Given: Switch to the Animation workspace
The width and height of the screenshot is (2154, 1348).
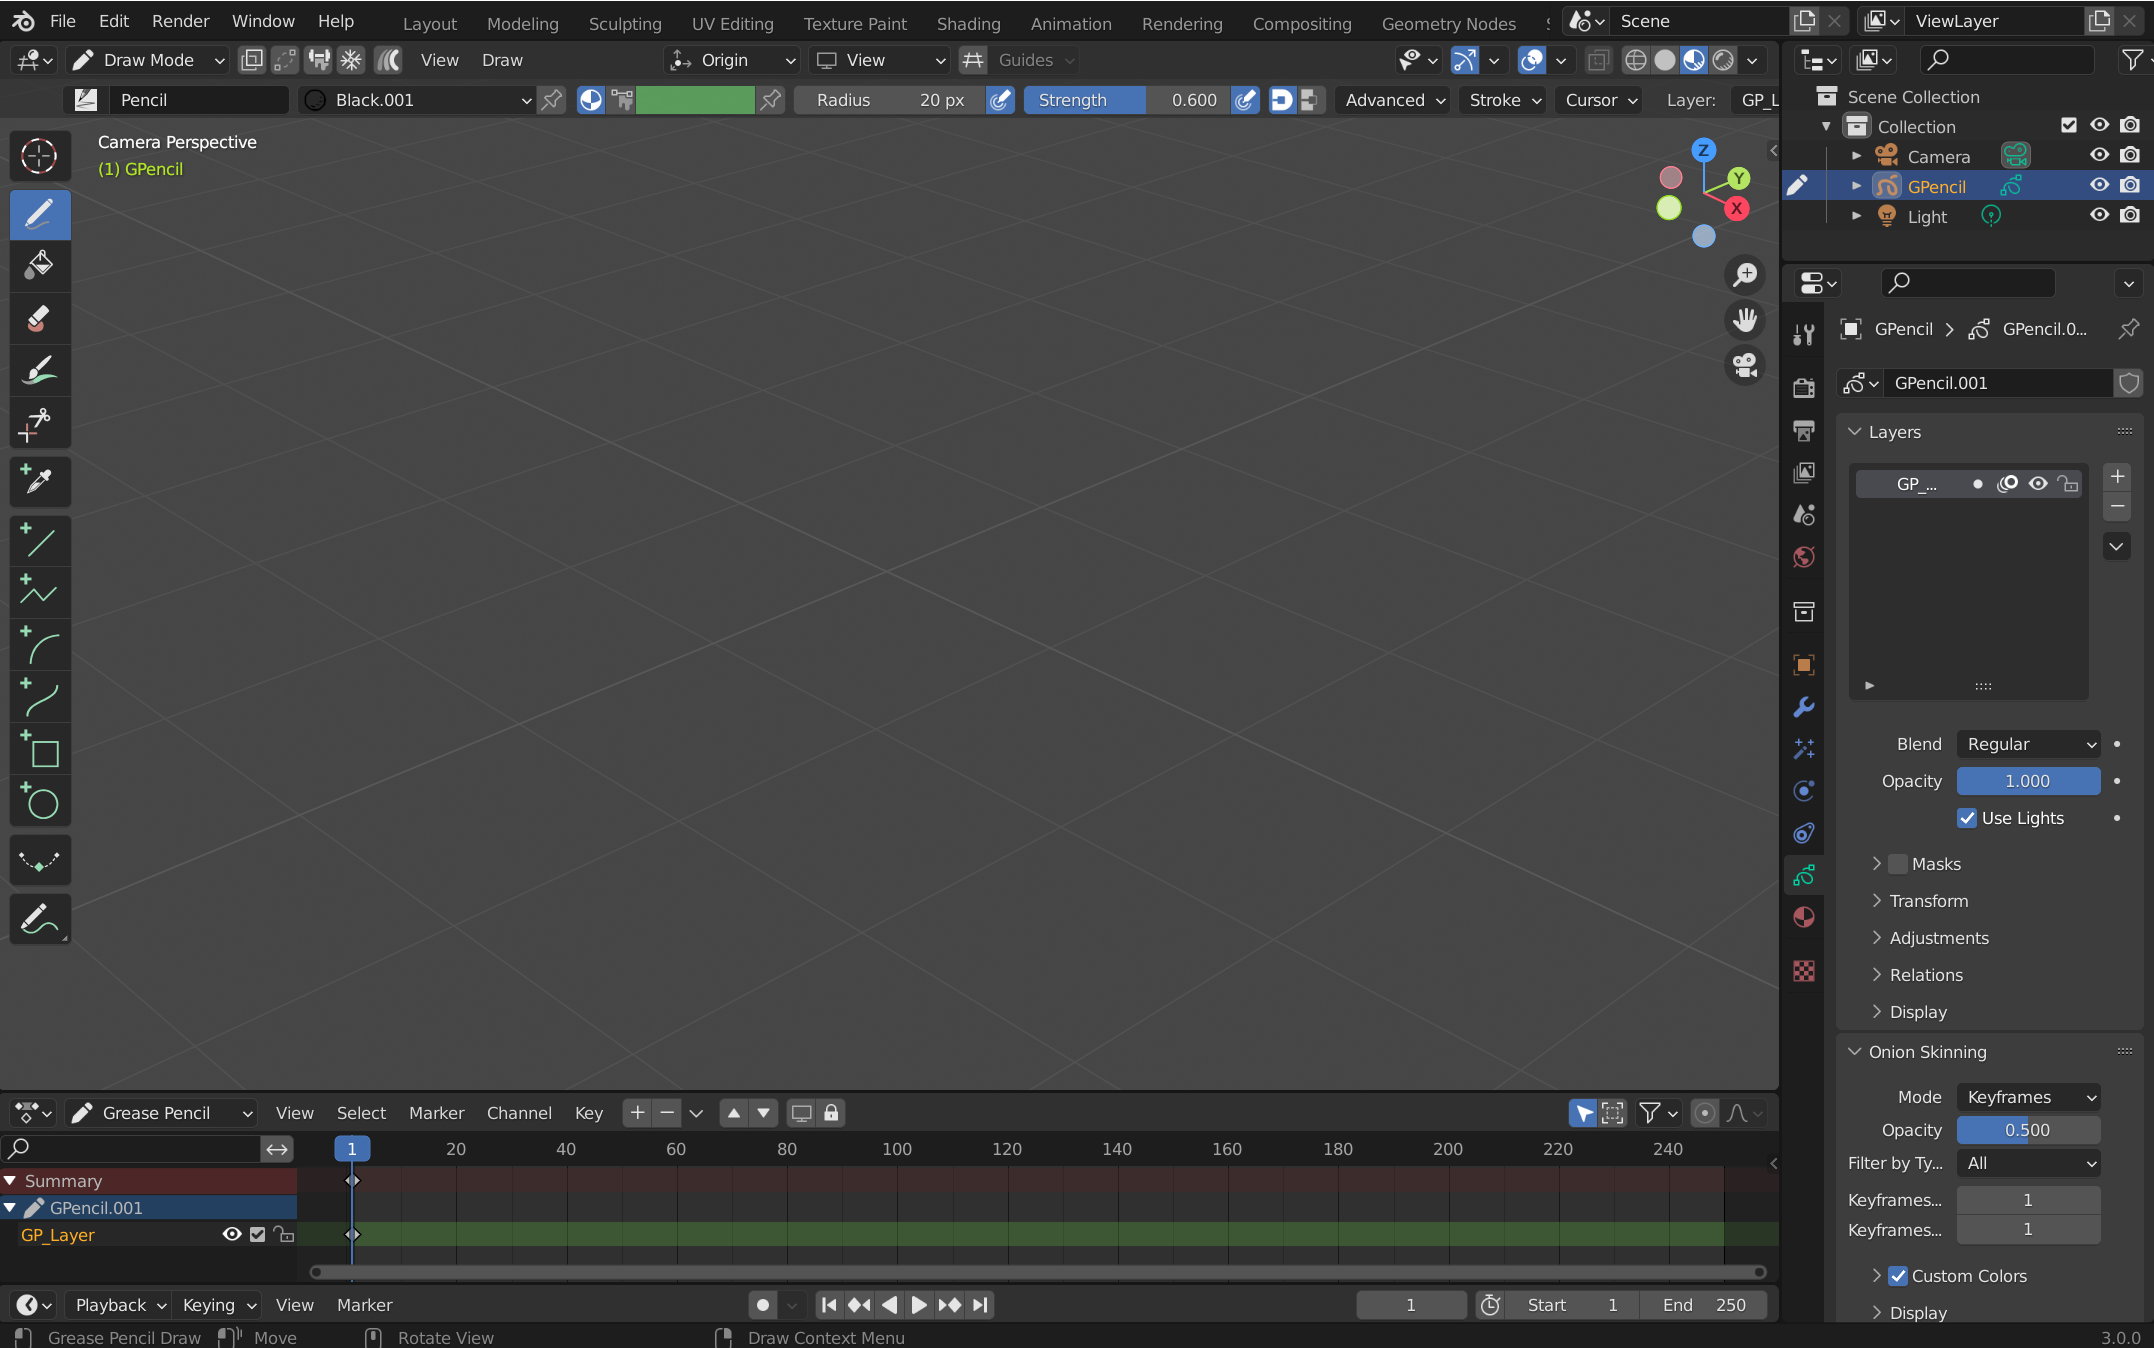Looking at the screenshot, I should click(1070, 23).
